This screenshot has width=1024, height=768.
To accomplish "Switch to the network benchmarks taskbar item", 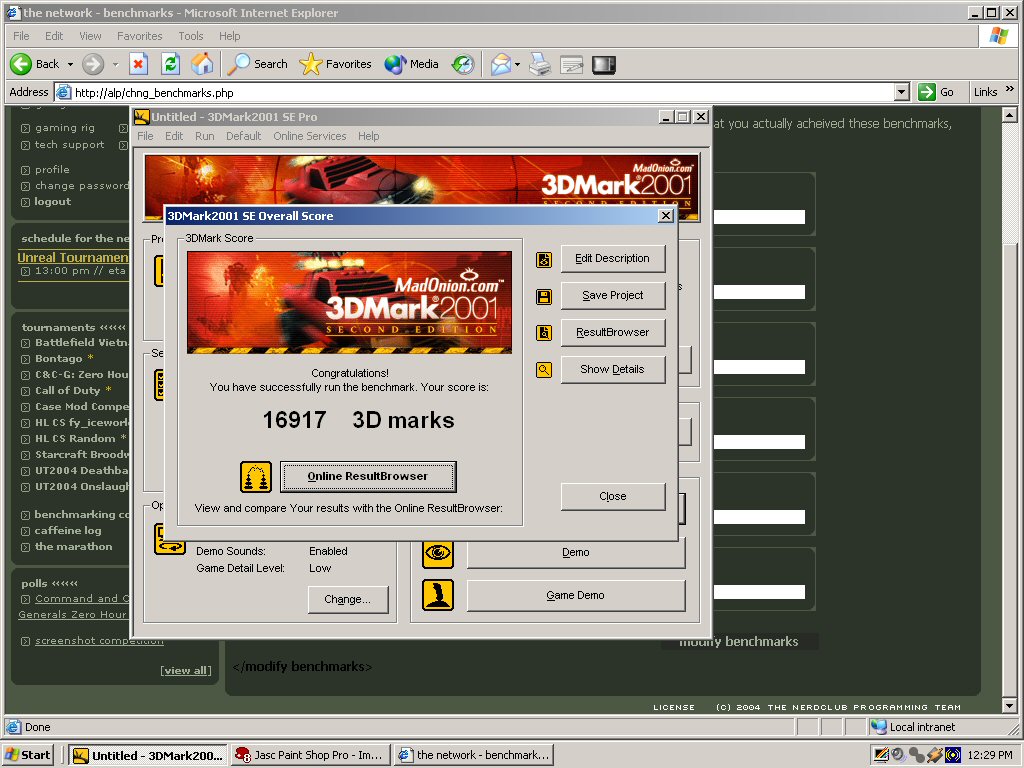I will pyautogui.click(x=475, y=755).
